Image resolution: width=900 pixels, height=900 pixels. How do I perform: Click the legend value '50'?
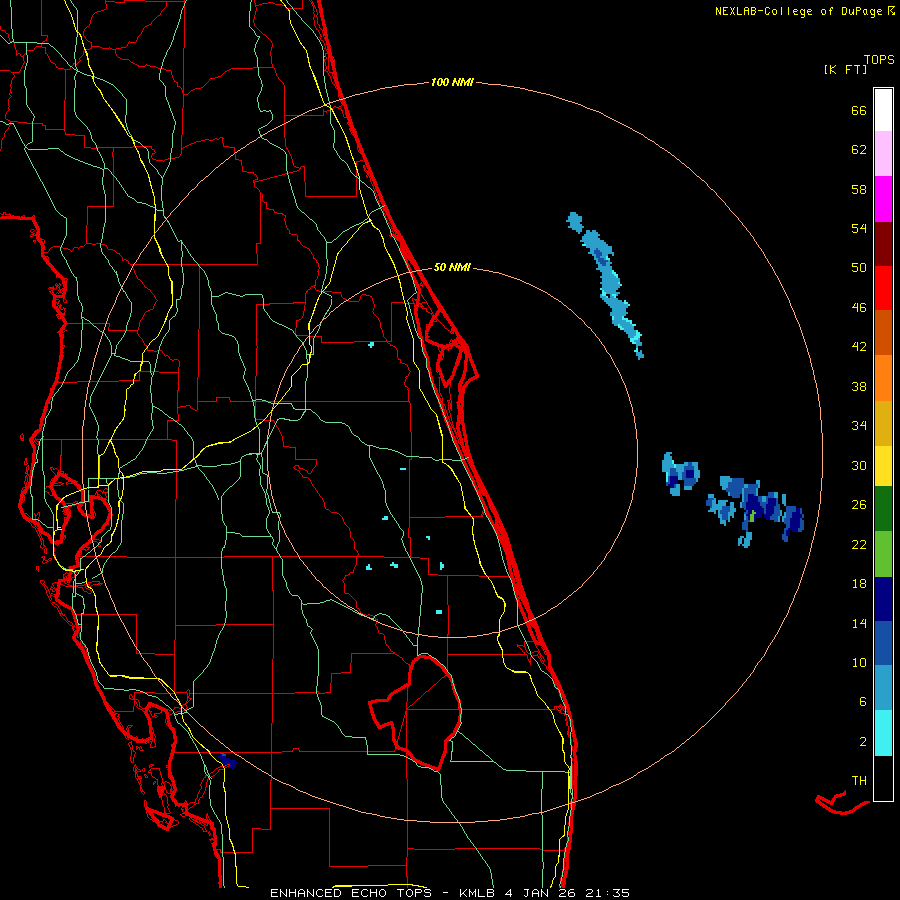pyautogui.click(x=859, y=267)
